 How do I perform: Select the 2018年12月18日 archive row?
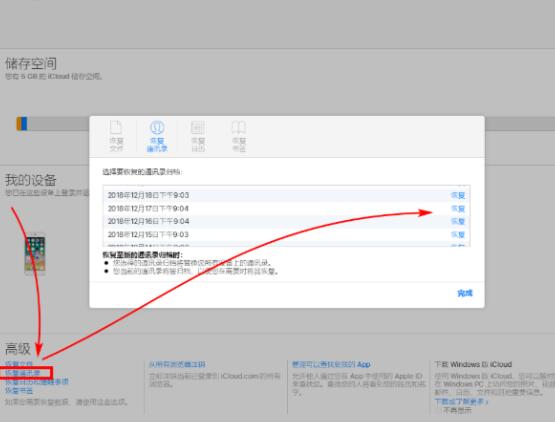click(x=286, y=195)
